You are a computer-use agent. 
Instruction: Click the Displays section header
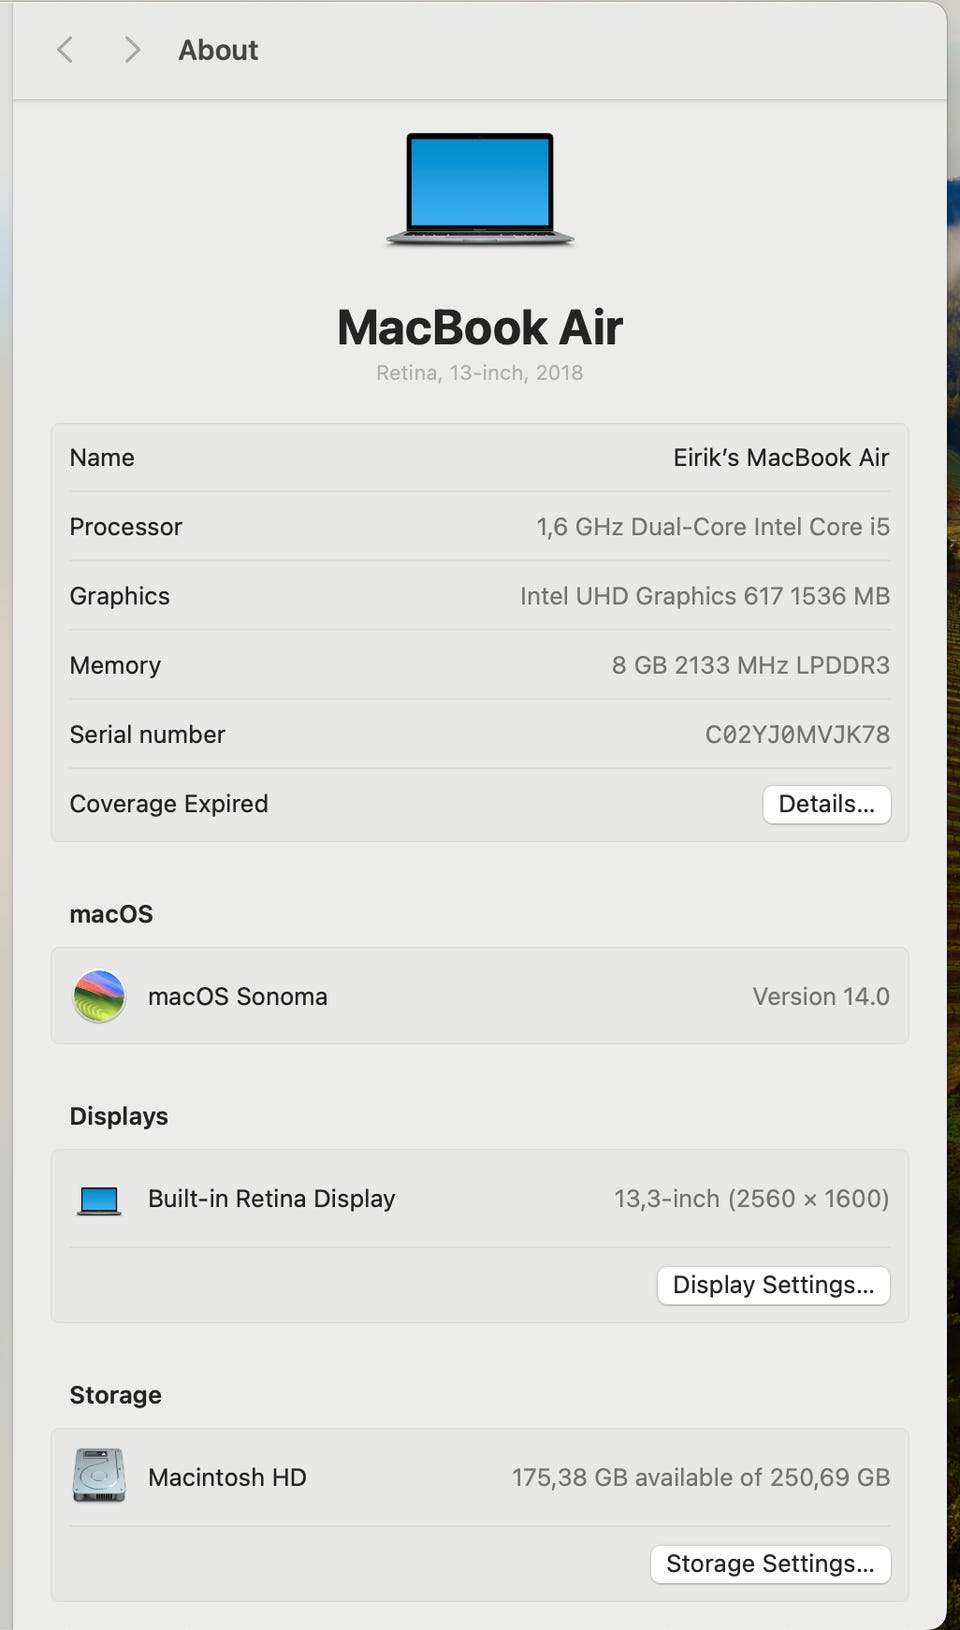[x=119, y=1116]
